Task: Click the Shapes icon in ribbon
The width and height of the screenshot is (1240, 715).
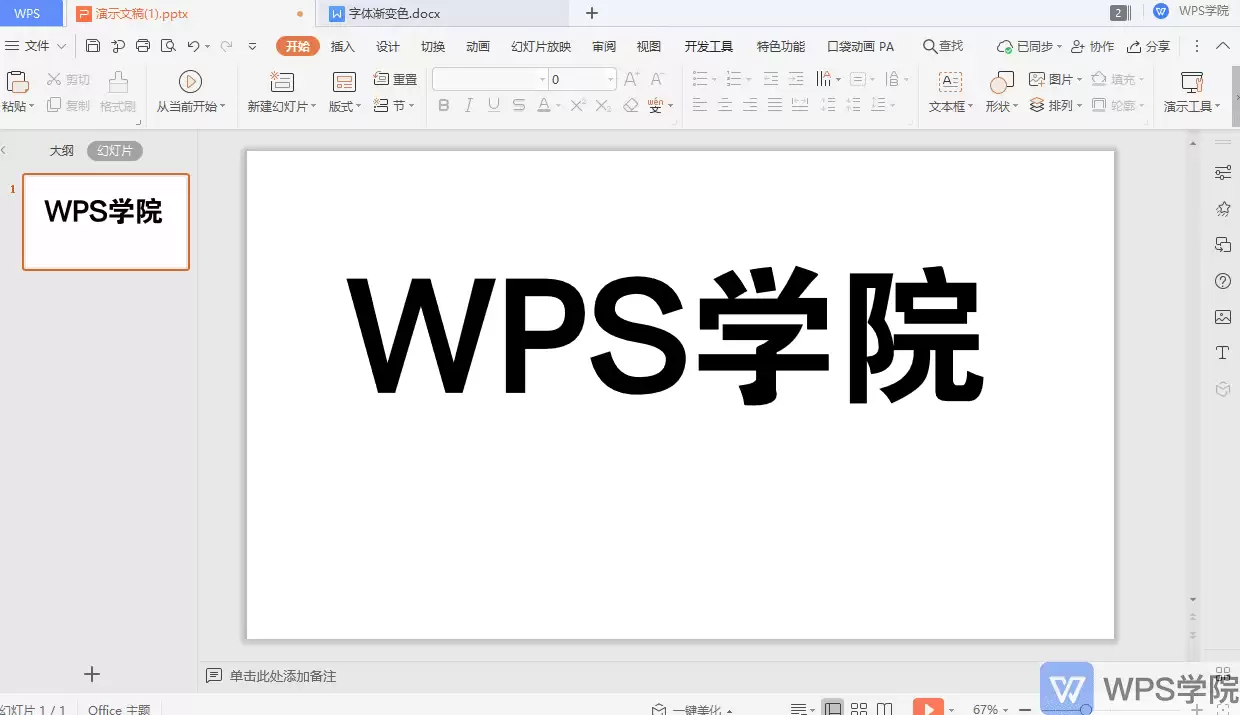Action: click(x=1001, y=82)
